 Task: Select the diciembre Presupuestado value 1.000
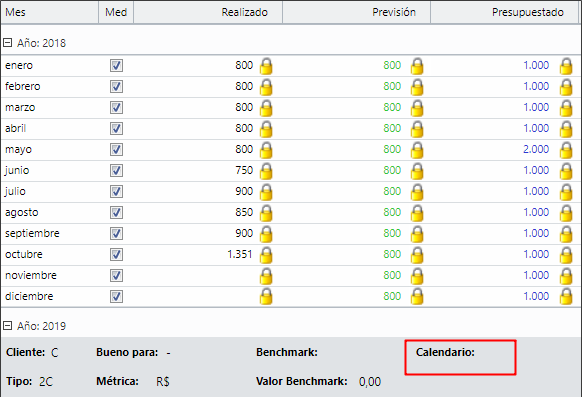point(536,296)
